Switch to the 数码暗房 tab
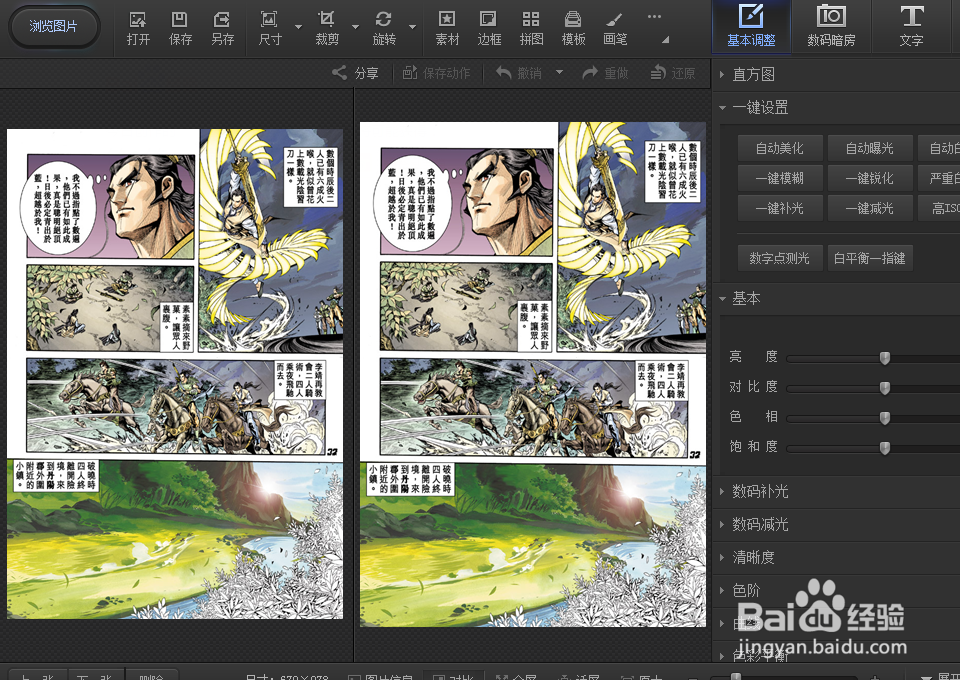The width and height of the screenshot is (960, 680). [x=831, y=26]
